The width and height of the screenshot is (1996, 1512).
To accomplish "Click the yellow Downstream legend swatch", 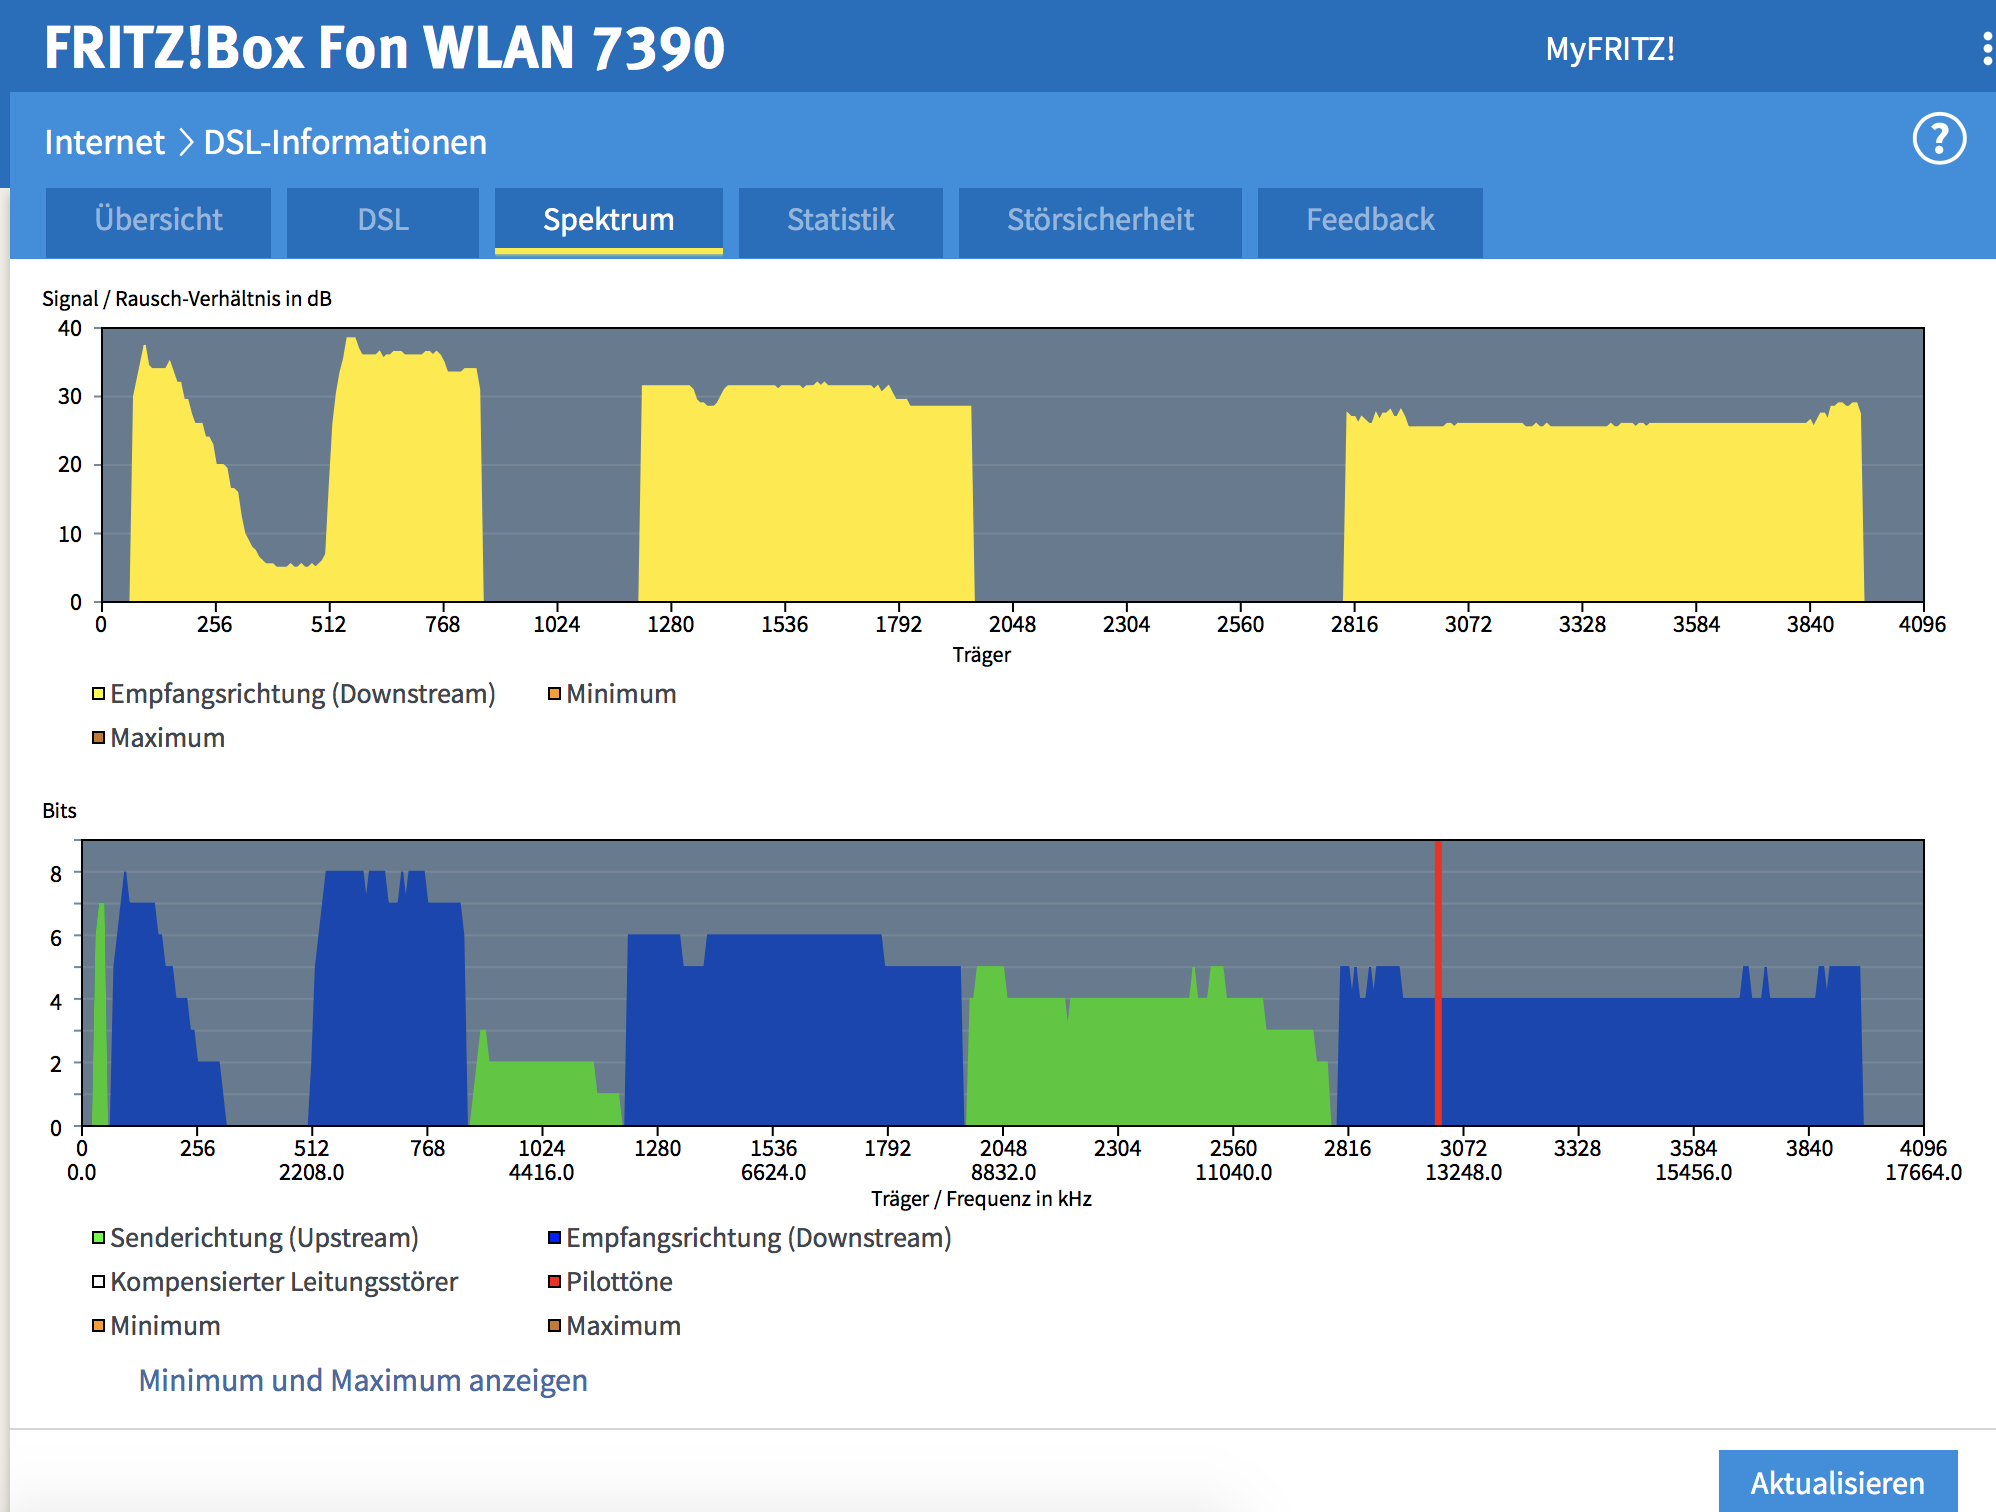I will point(98,694).
